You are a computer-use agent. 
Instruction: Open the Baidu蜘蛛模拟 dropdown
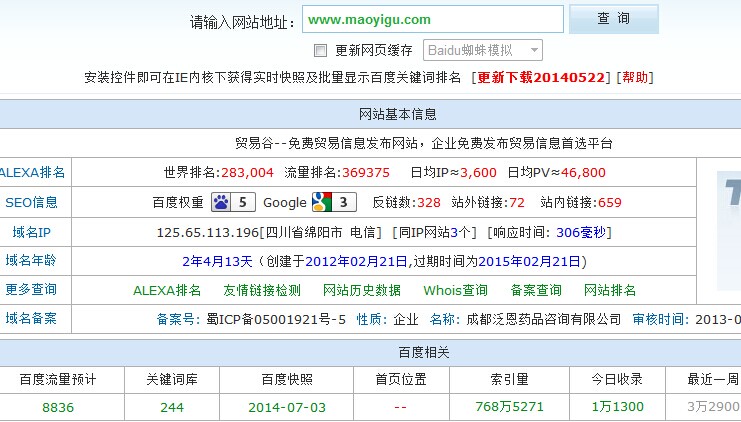(x=483, y=50)
